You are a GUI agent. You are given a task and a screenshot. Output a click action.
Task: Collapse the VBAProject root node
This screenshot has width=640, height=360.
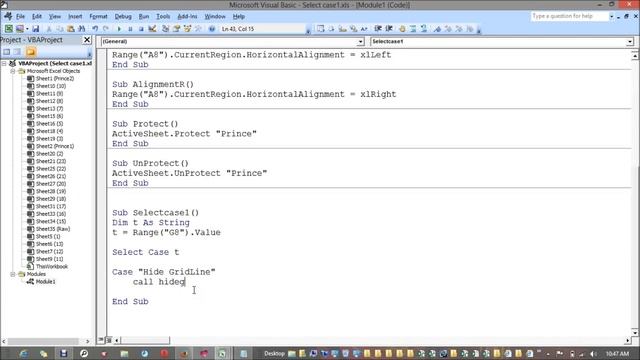tap(4, 63)
